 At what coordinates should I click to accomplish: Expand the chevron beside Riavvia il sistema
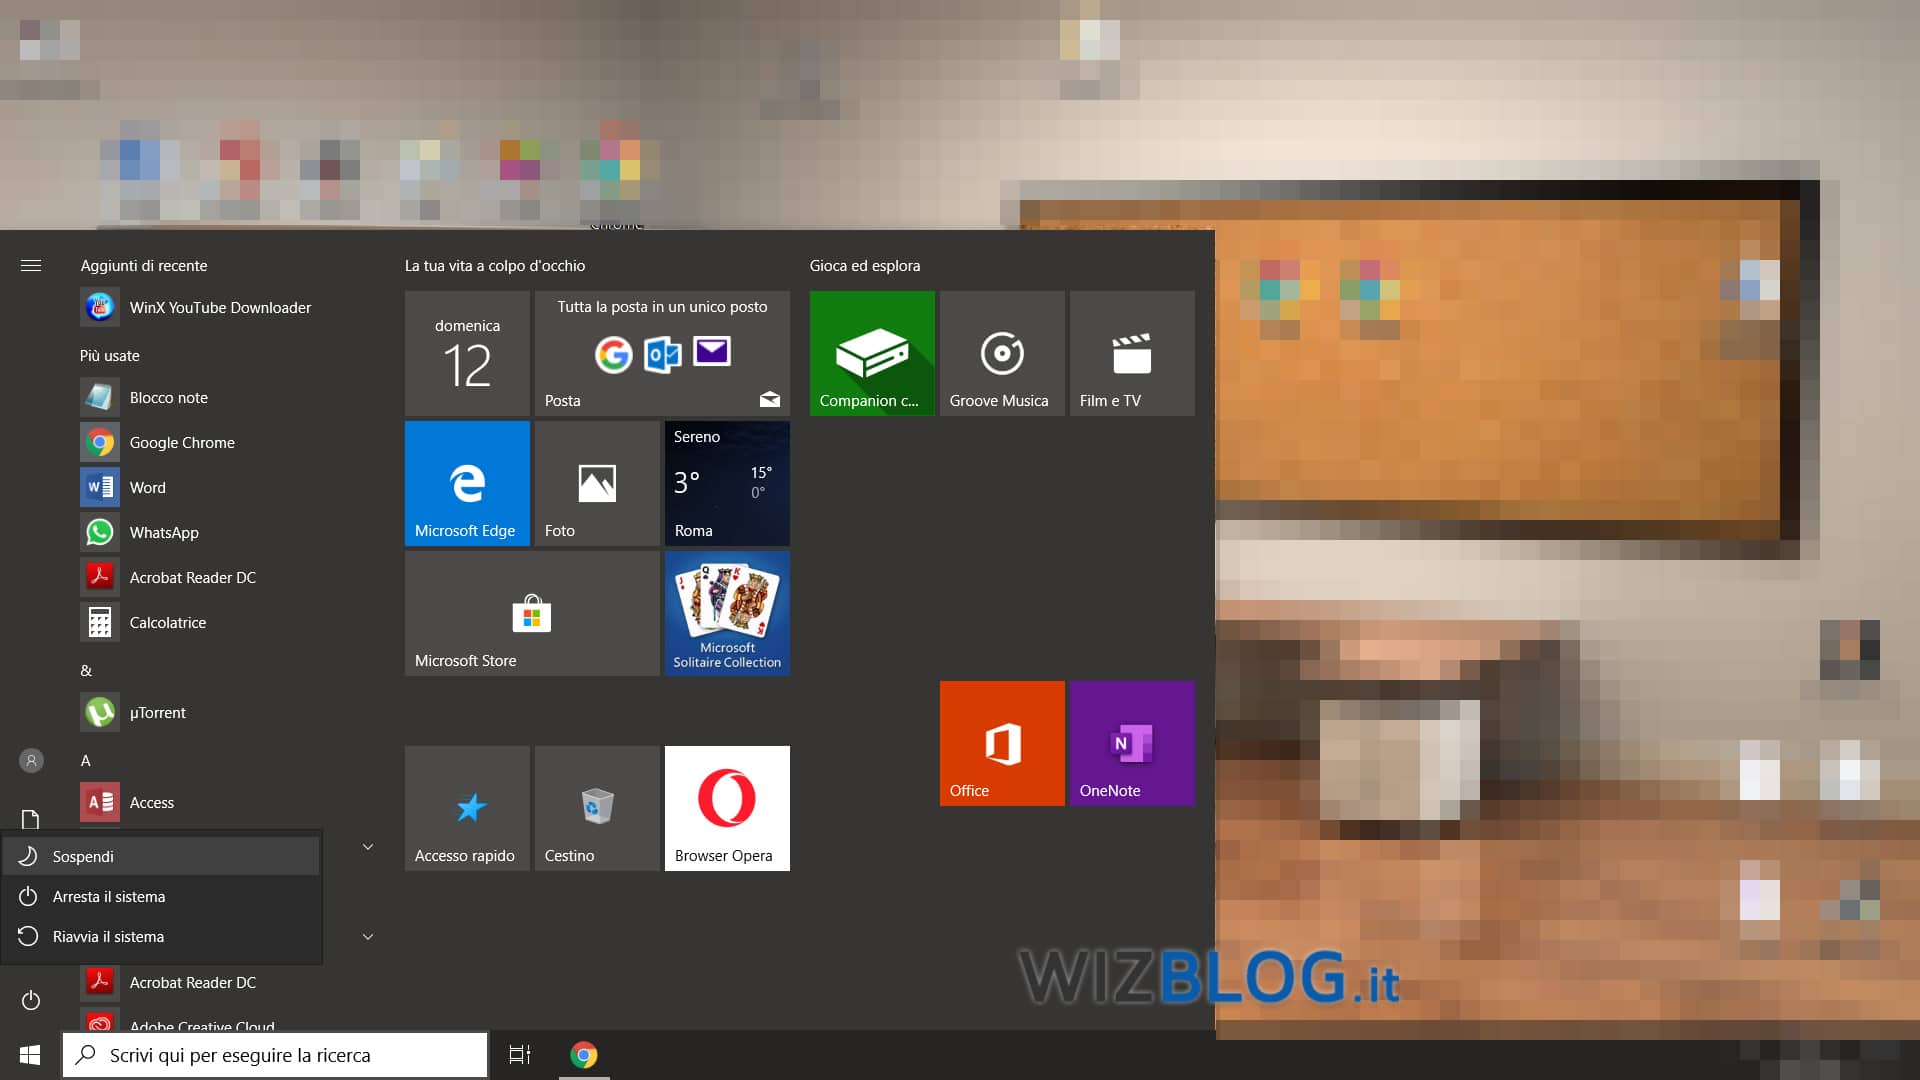tap(368, 937)
